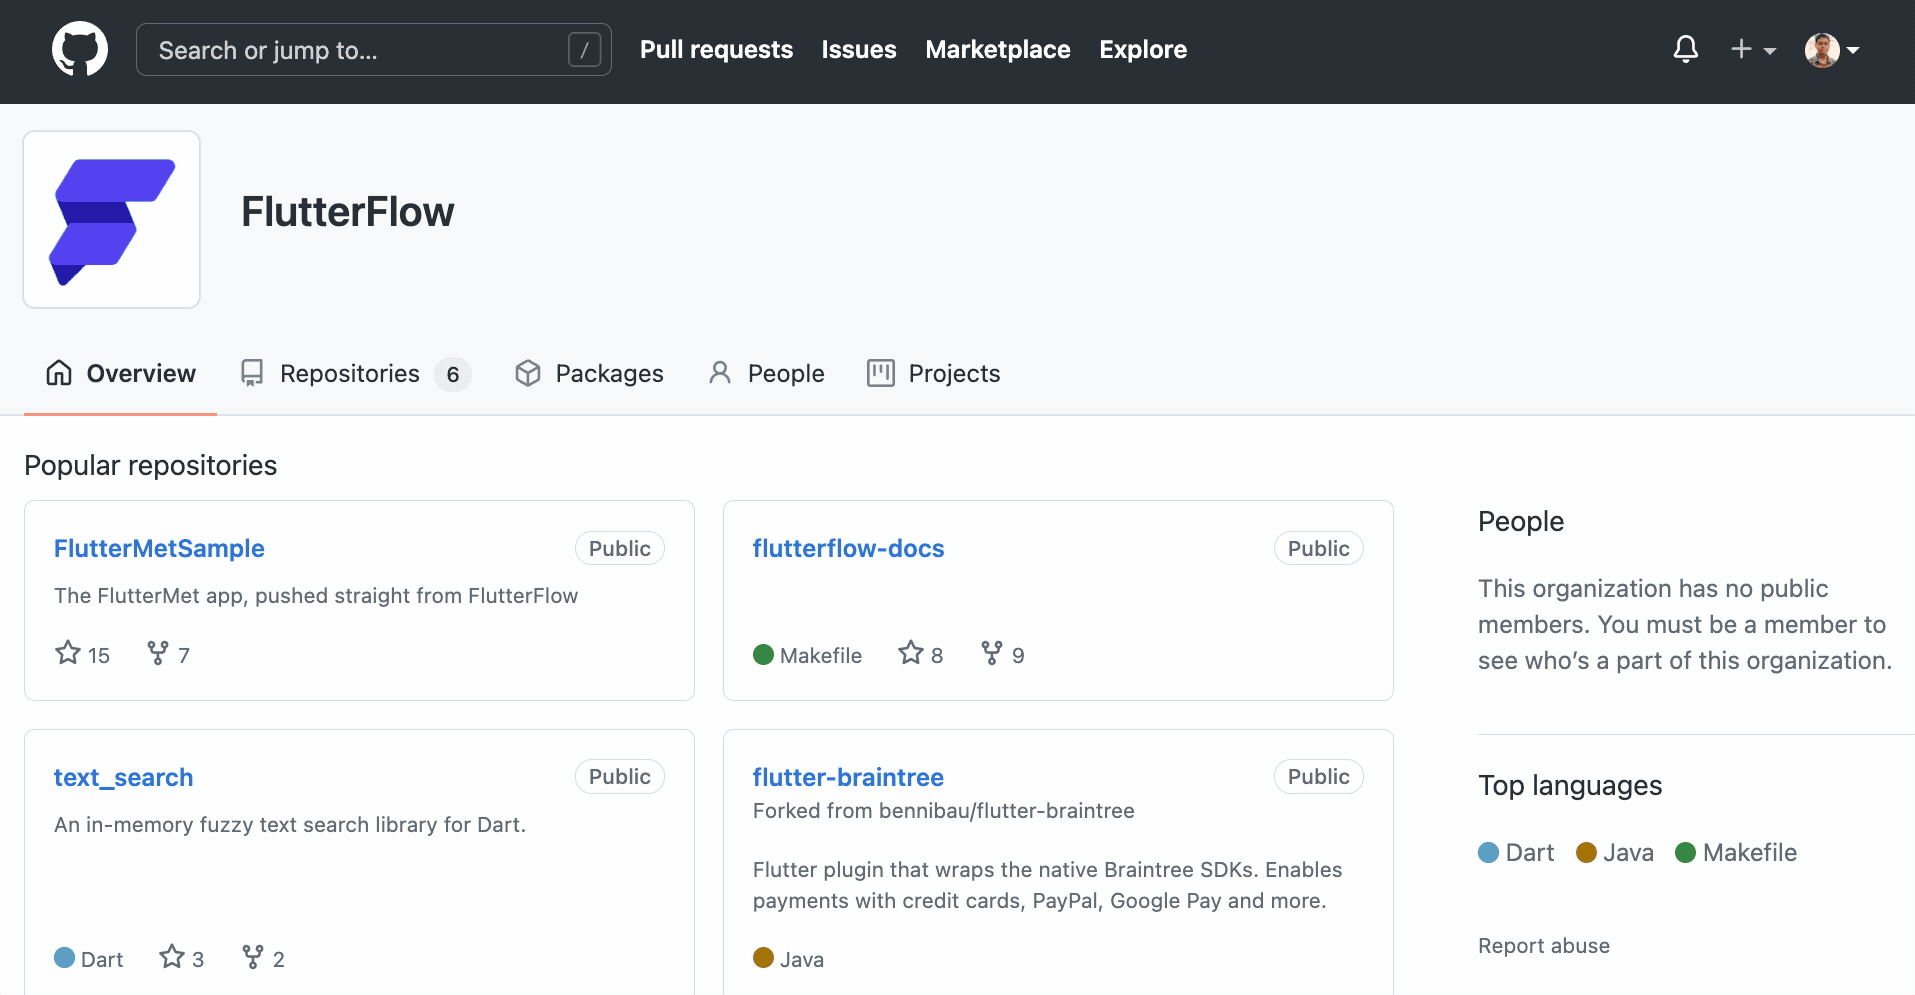Focus the Search or jump to field

point(373,49)
